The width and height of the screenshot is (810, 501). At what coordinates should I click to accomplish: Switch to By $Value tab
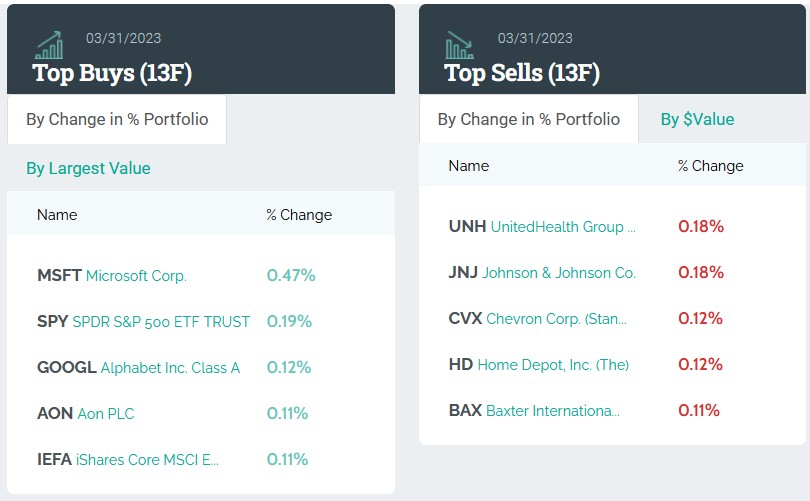click(697, 120)
